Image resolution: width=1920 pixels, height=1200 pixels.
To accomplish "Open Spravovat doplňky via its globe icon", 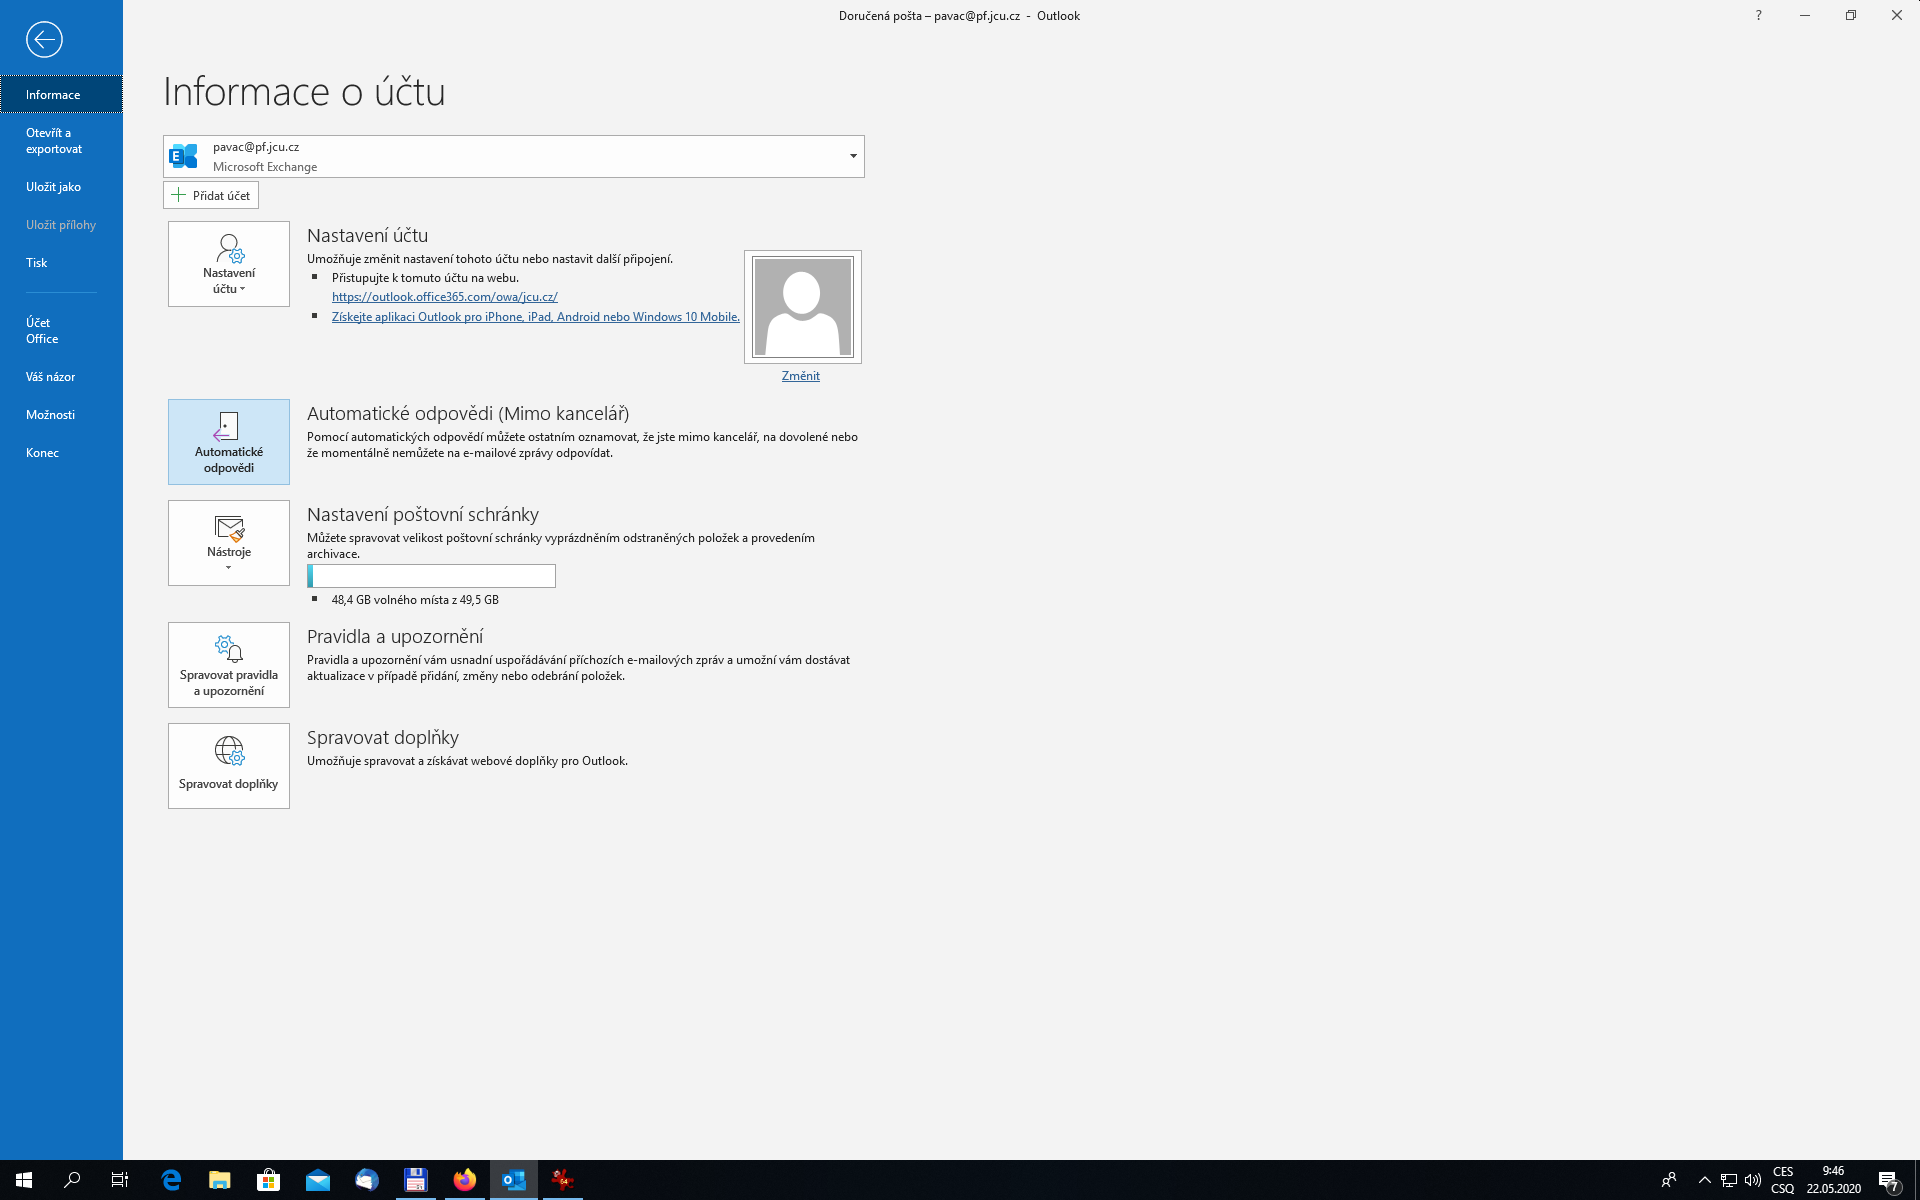I will (228, 765).
